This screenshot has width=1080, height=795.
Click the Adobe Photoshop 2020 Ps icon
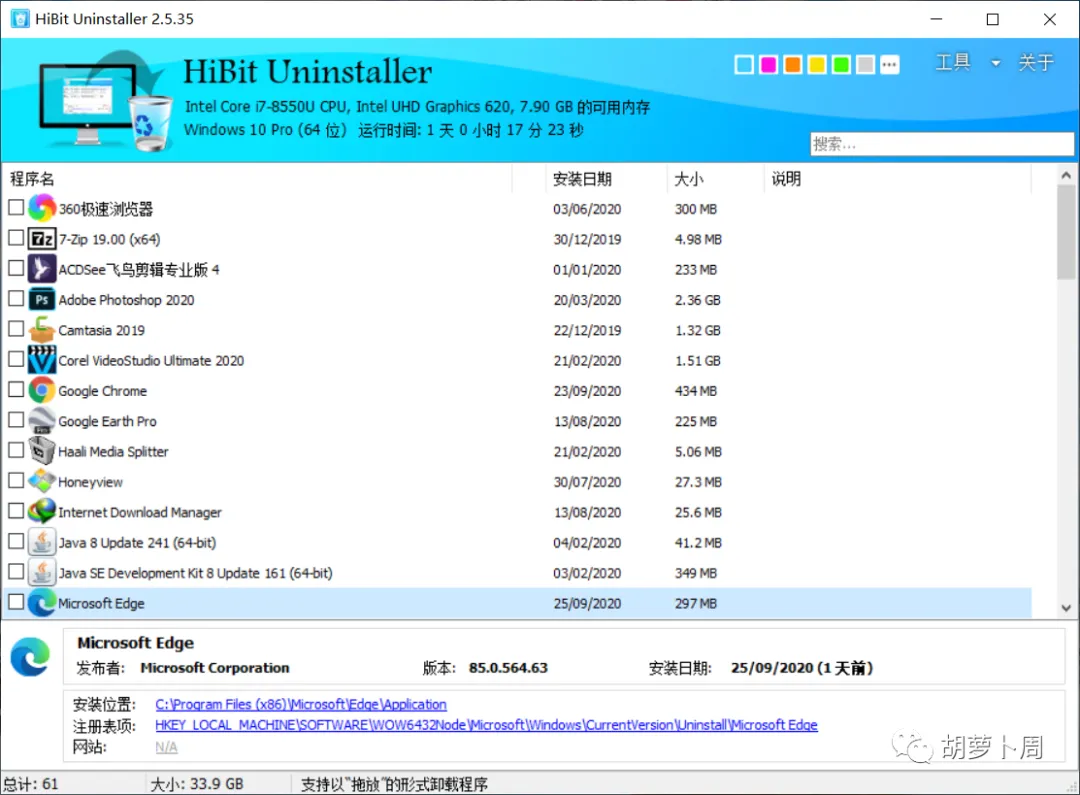click(41, 299)
